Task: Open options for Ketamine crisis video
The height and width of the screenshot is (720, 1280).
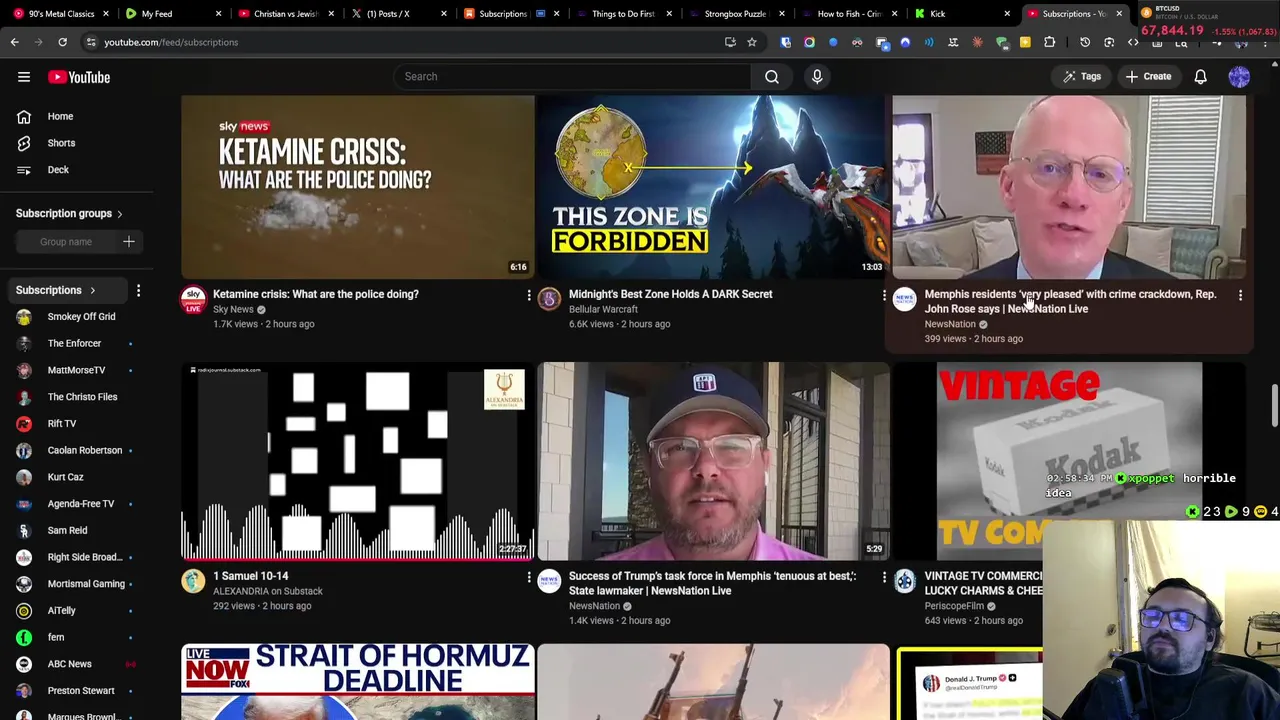Action: coord(529,295)
